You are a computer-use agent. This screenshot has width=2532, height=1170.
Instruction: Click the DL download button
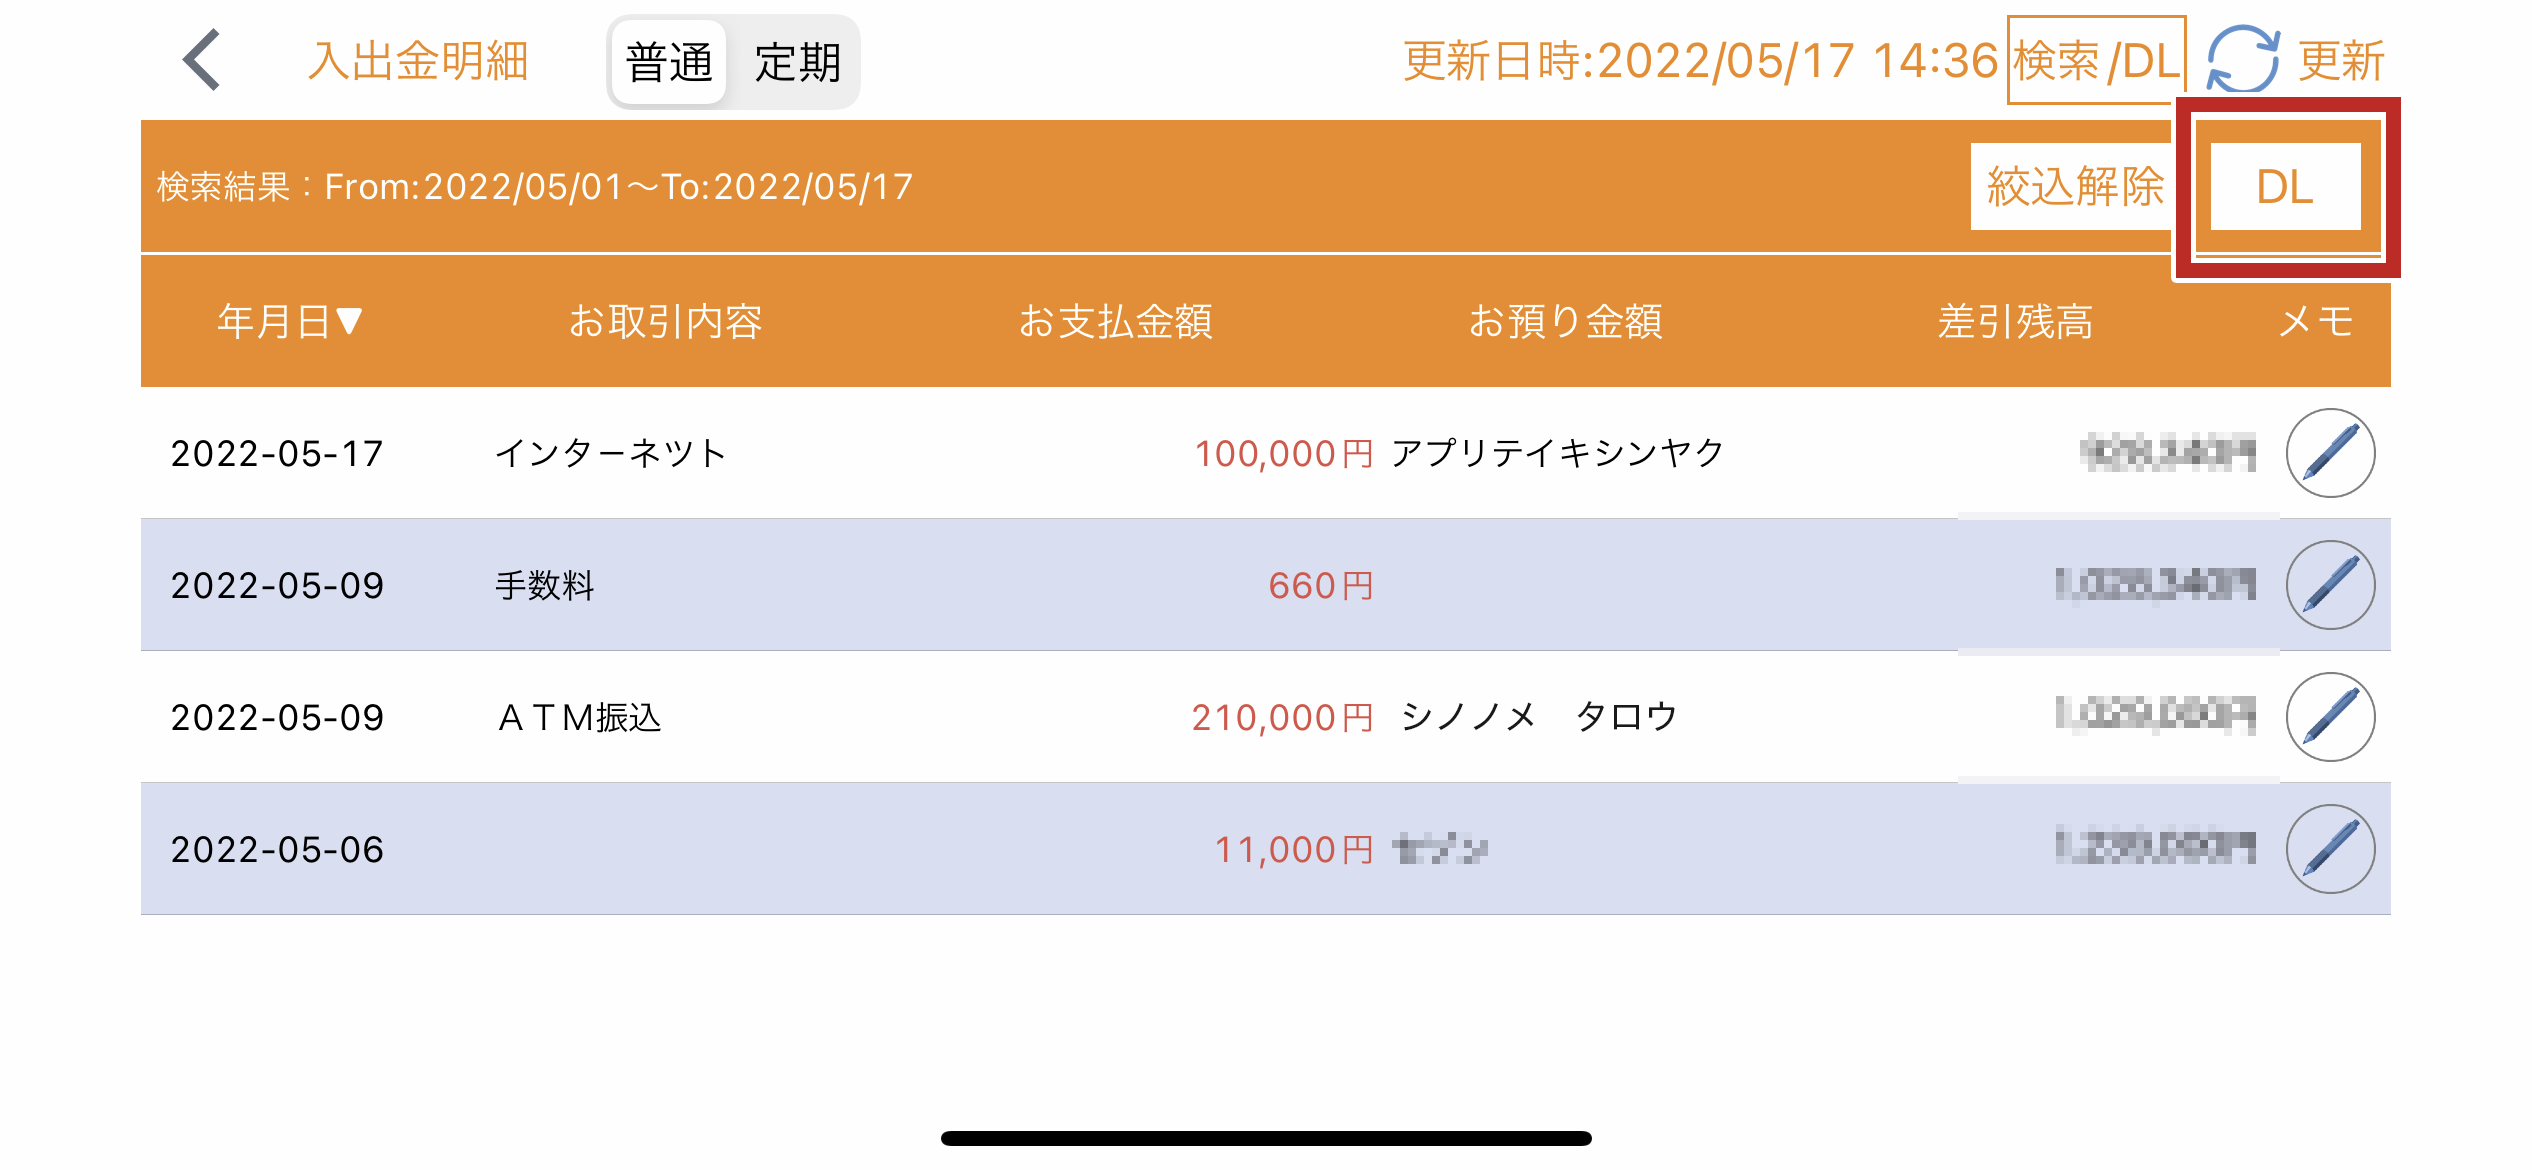(x=2285, y=187)
